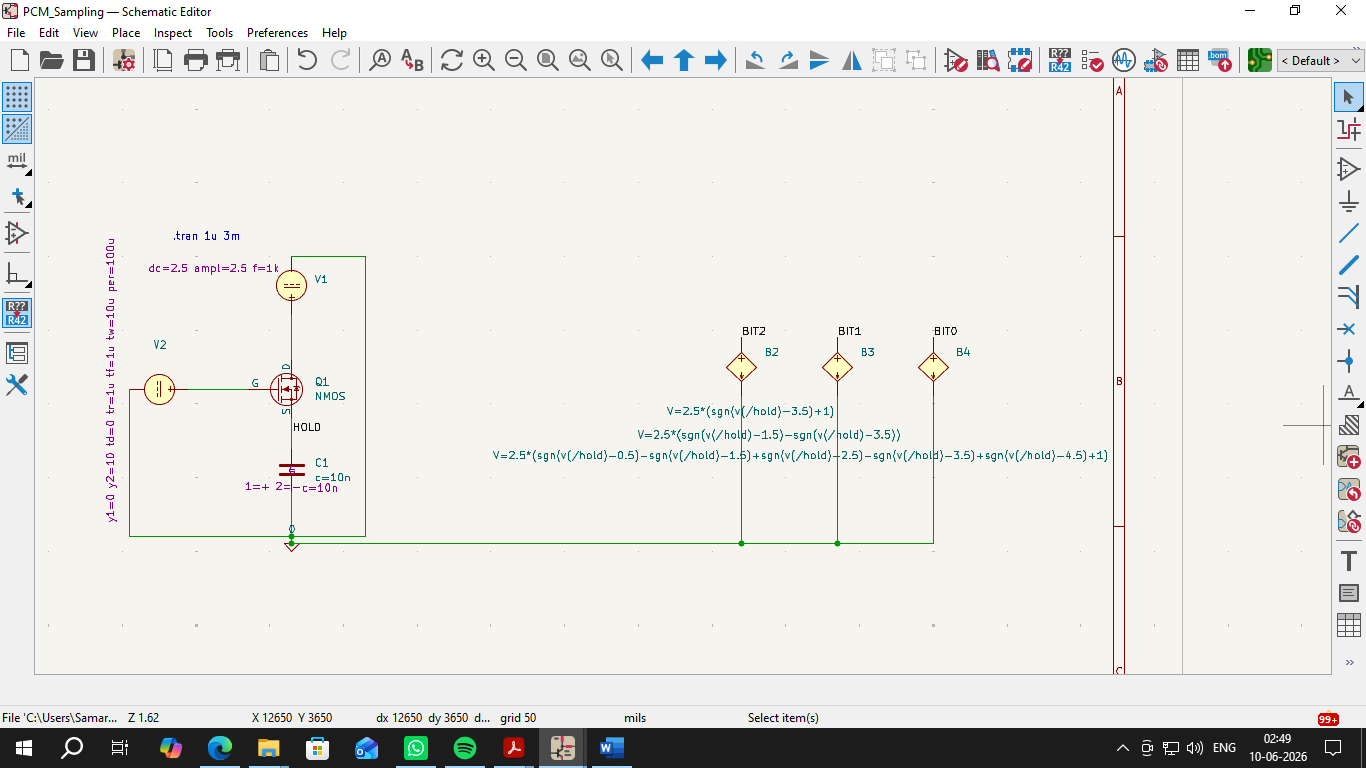Open the Preferences menu

tap(277, 33)
